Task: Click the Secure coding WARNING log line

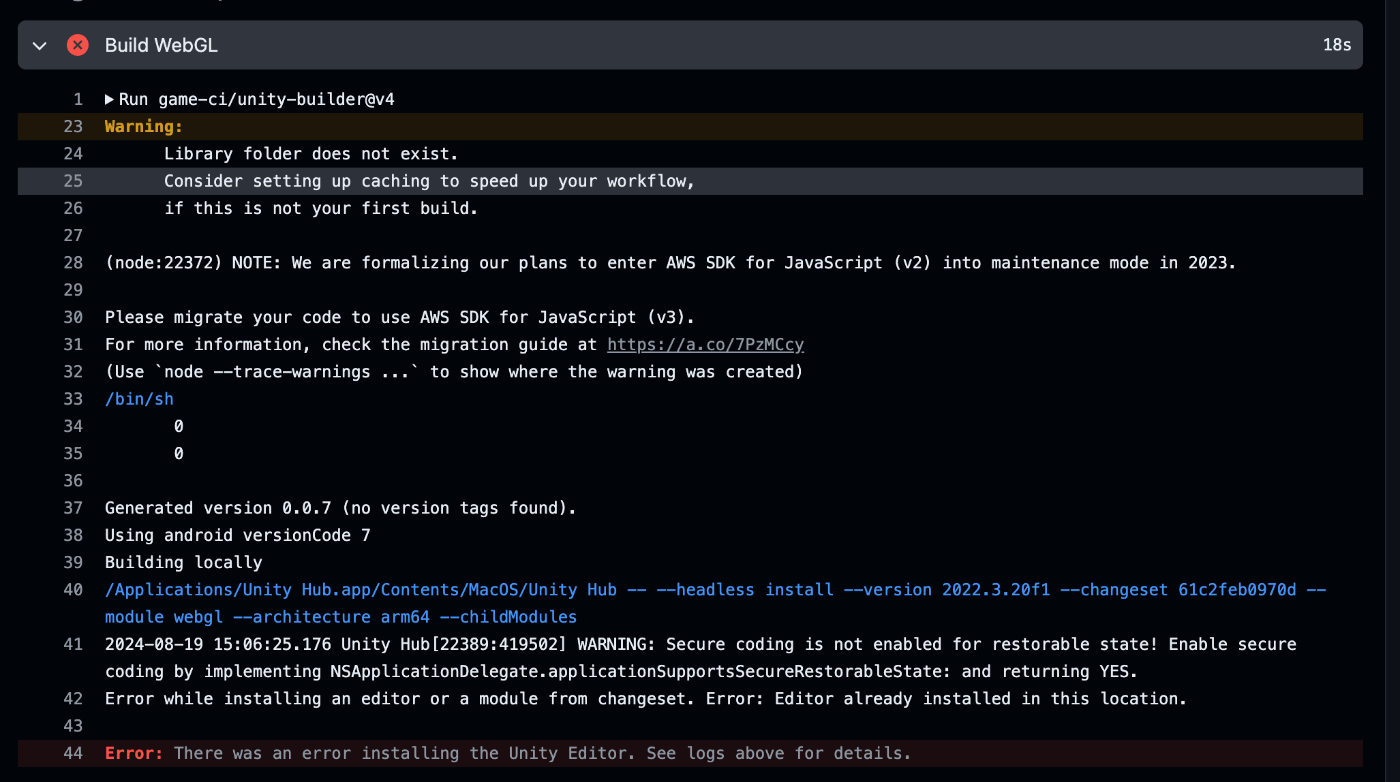Action: 700,657
